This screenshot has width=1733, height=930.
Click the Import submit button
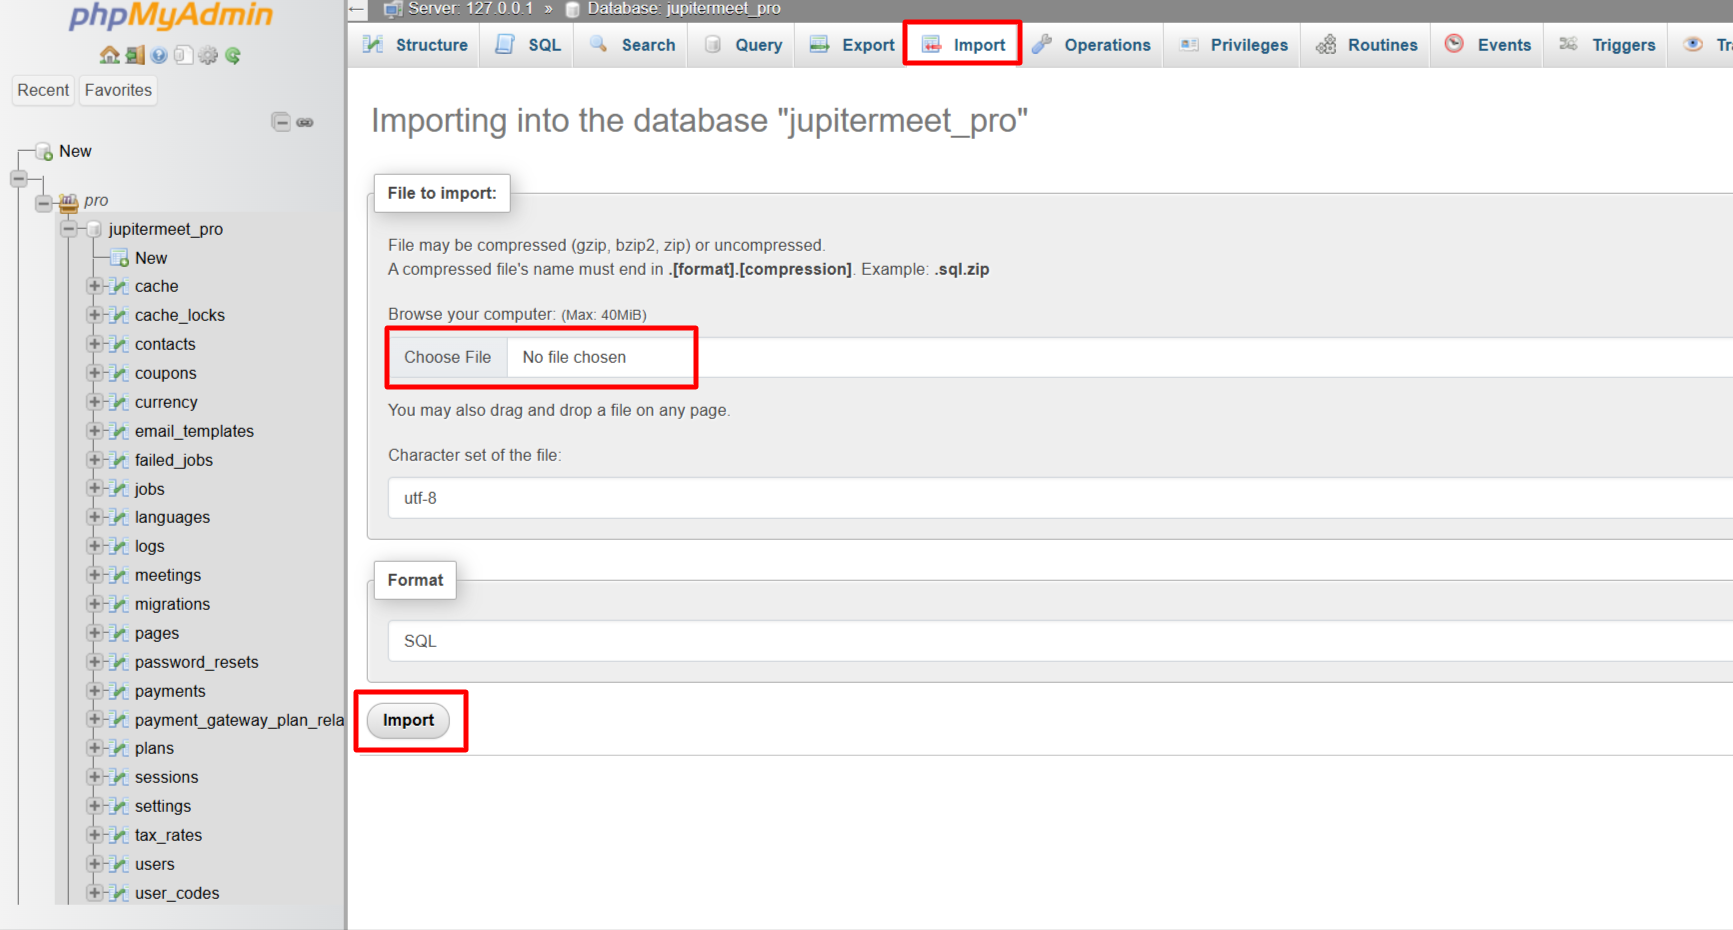408,720
